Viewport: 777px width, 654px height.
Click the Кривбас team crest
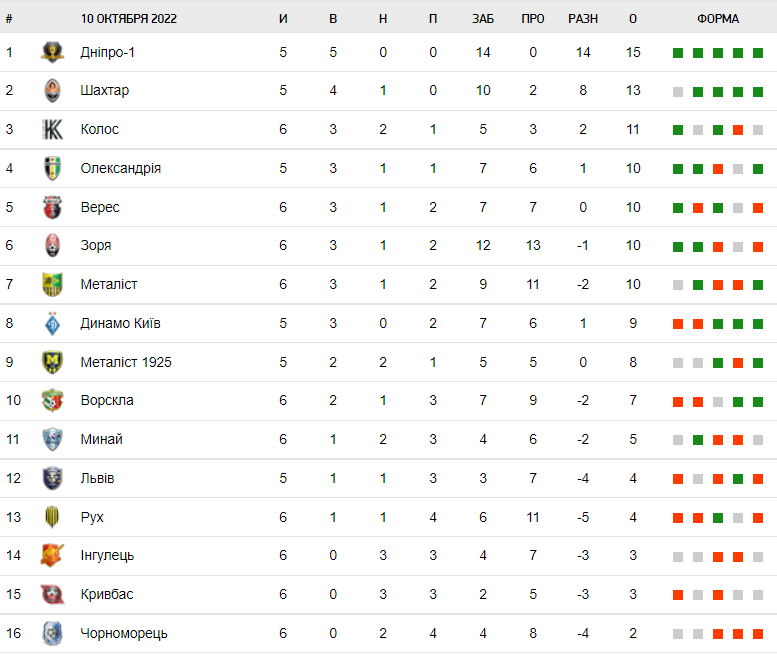(53, 594)
